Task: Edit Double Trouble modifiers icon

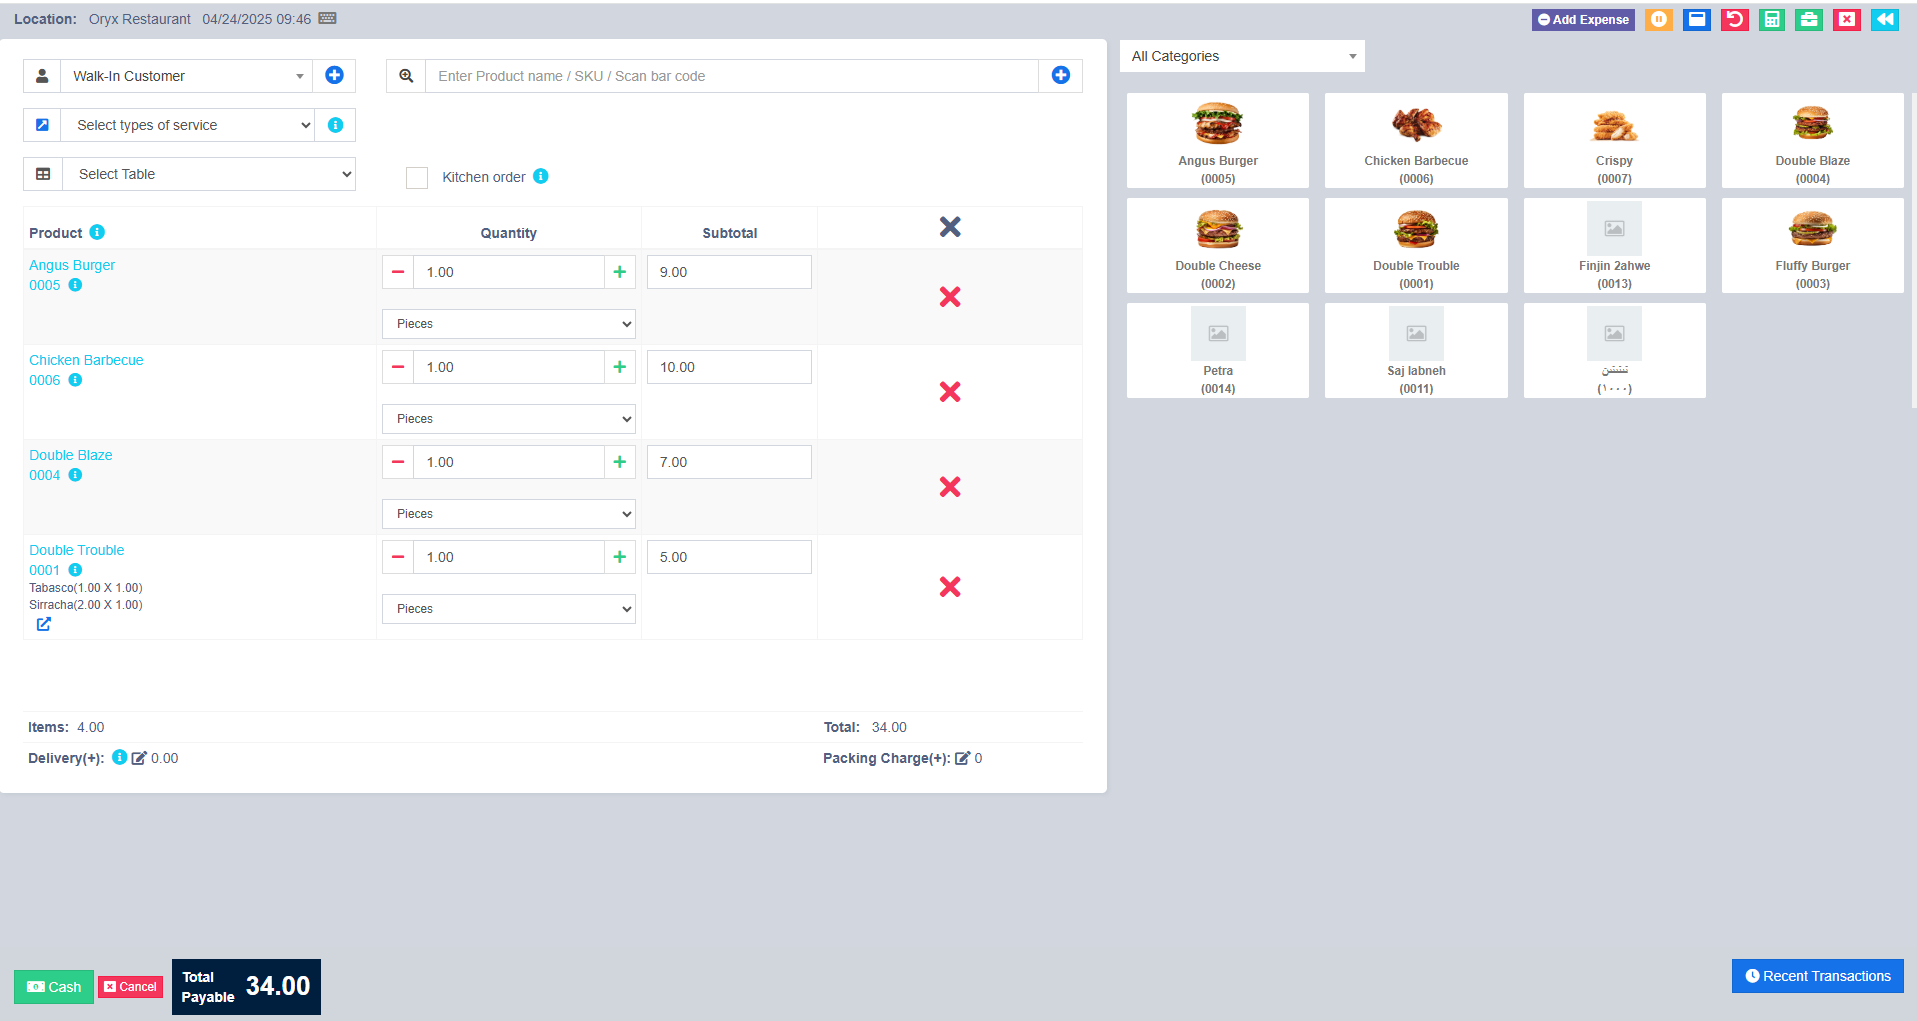Action: (x=44, y=624)
